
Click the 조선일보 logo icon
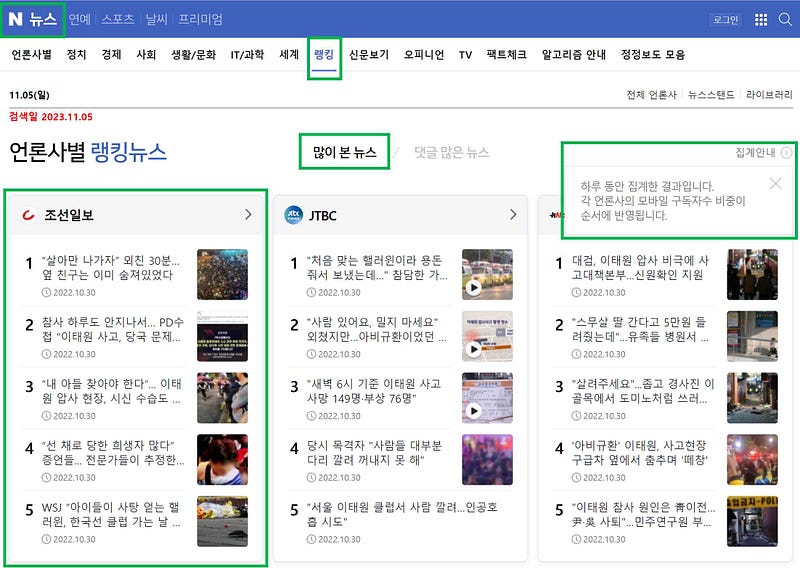tap(28, 214)
